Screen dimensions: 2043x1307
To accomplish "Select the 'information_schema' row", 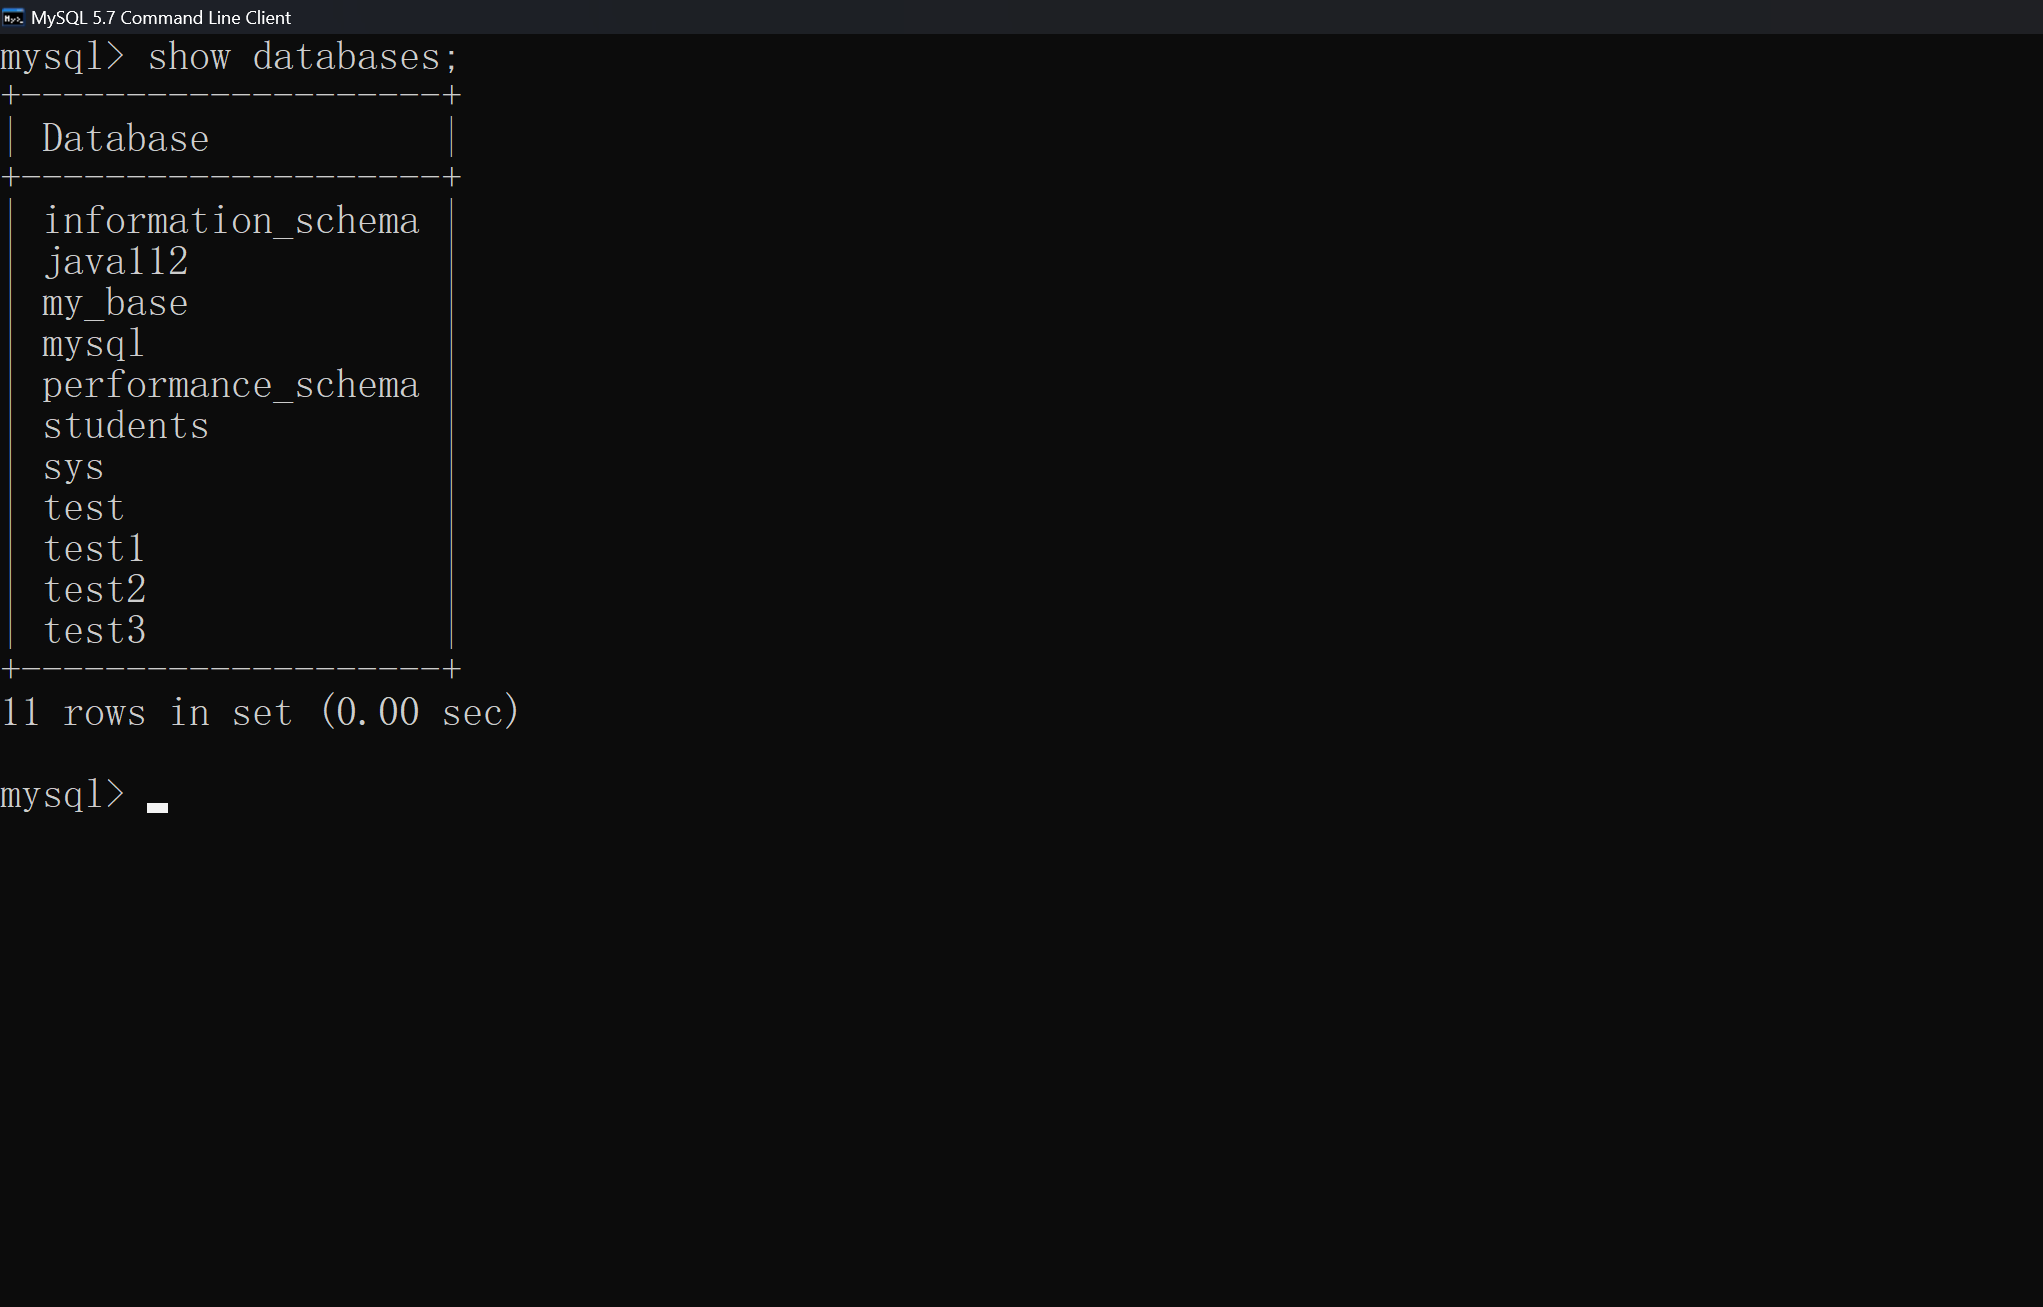I will [x=231, y=221].
